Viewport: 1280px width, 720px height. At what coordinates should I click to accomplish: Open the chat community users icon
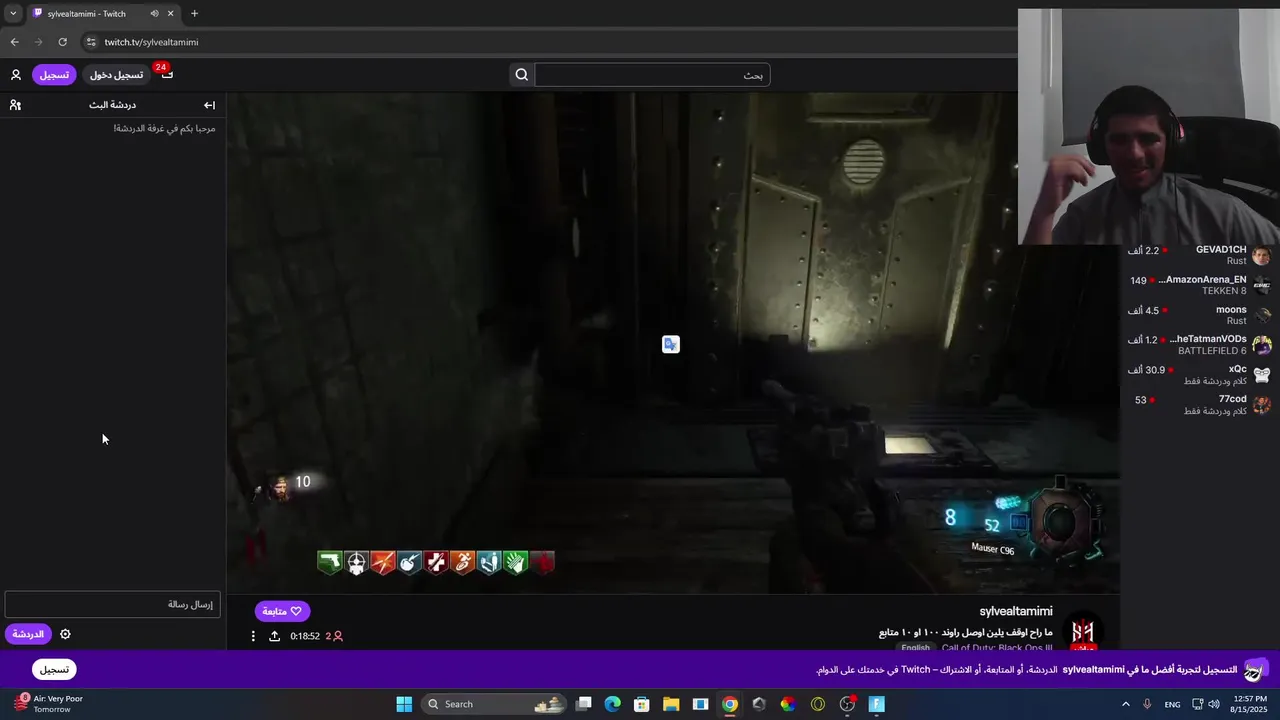15,105
